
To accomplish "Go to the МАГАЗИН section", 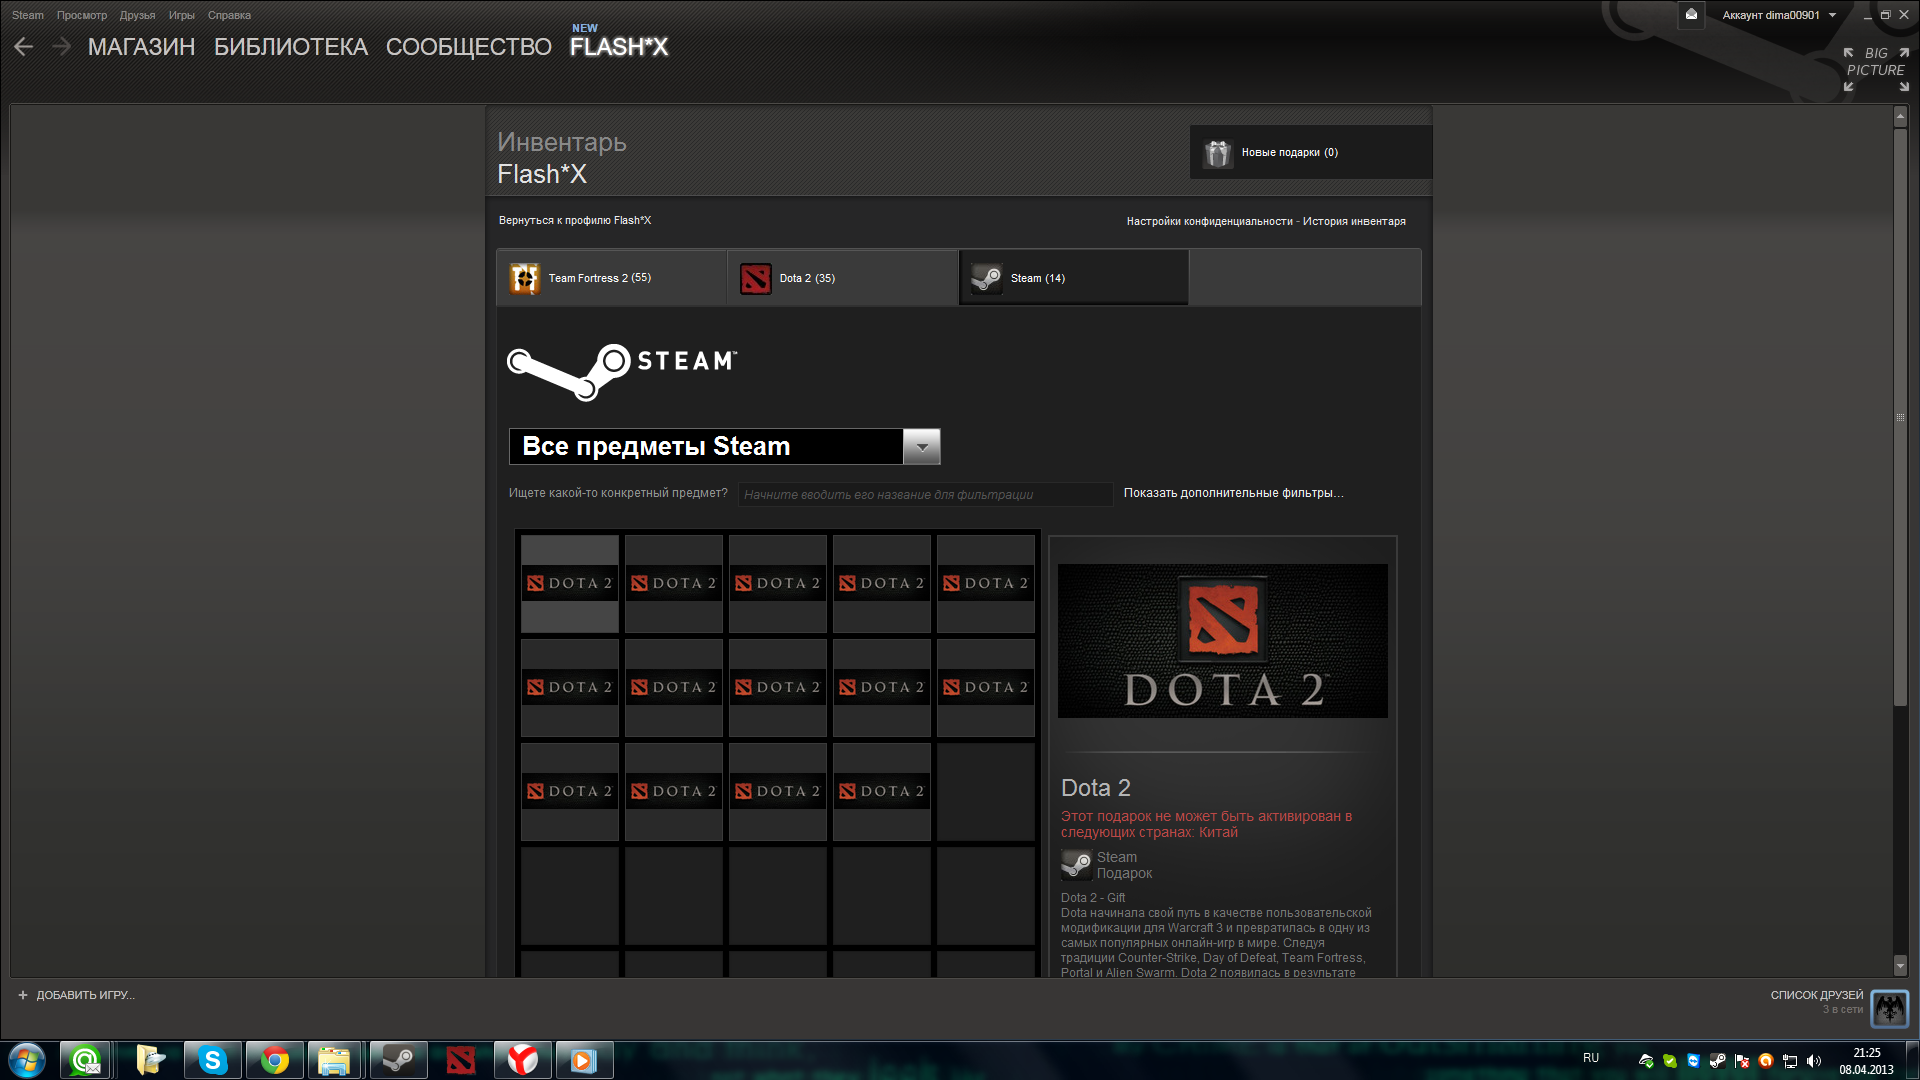I will click(x=141, y=47).
